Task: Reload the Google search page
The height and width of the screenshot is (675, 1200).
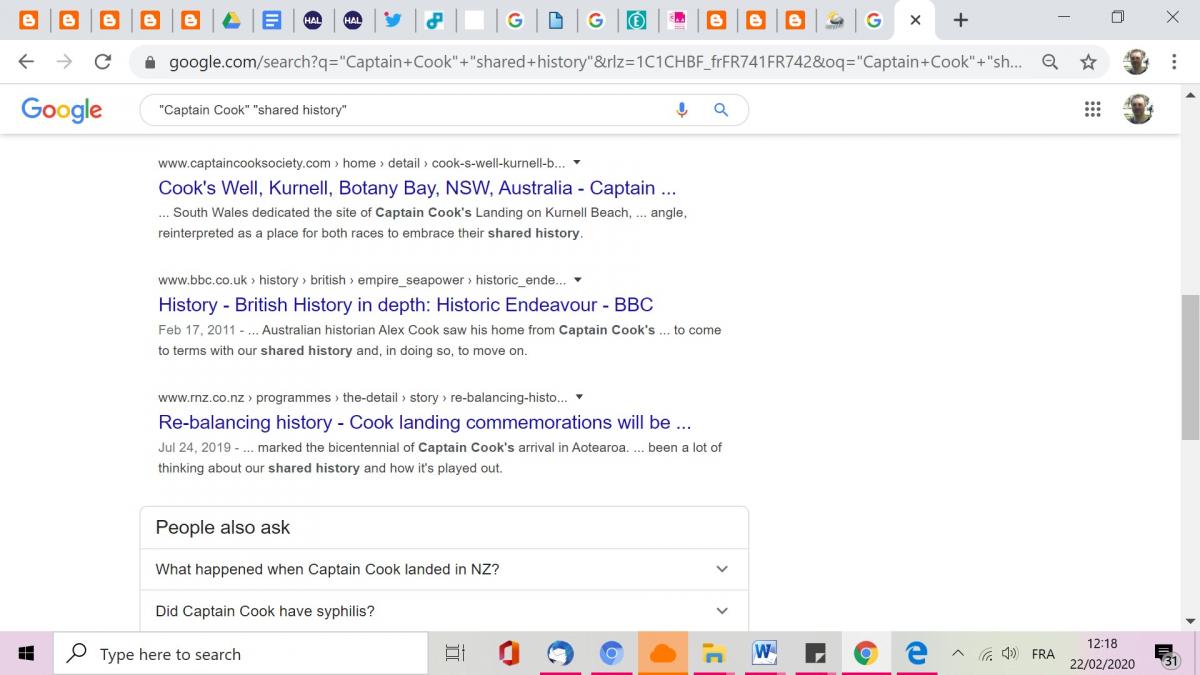Action: click(102, 62)
